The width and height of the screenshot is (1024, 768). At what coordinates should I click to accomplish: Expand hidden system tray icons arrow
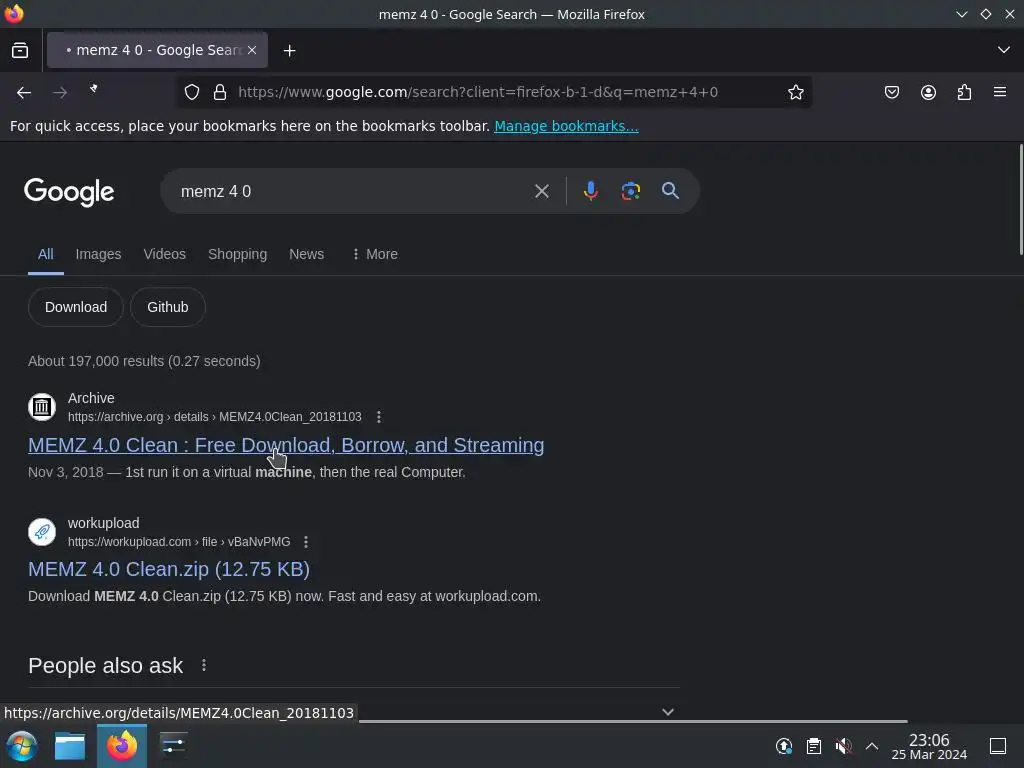[872, 746]
